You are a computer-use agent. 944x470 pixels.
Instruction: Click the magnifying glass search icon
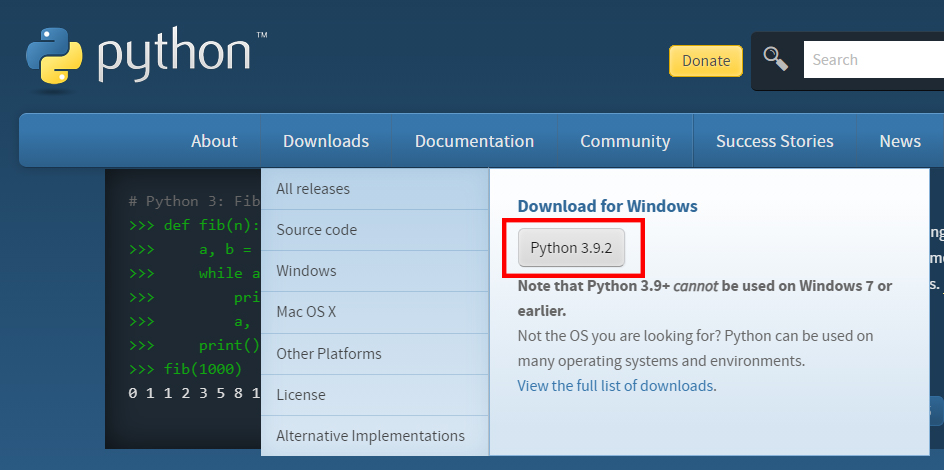click(x=775, y=59)
